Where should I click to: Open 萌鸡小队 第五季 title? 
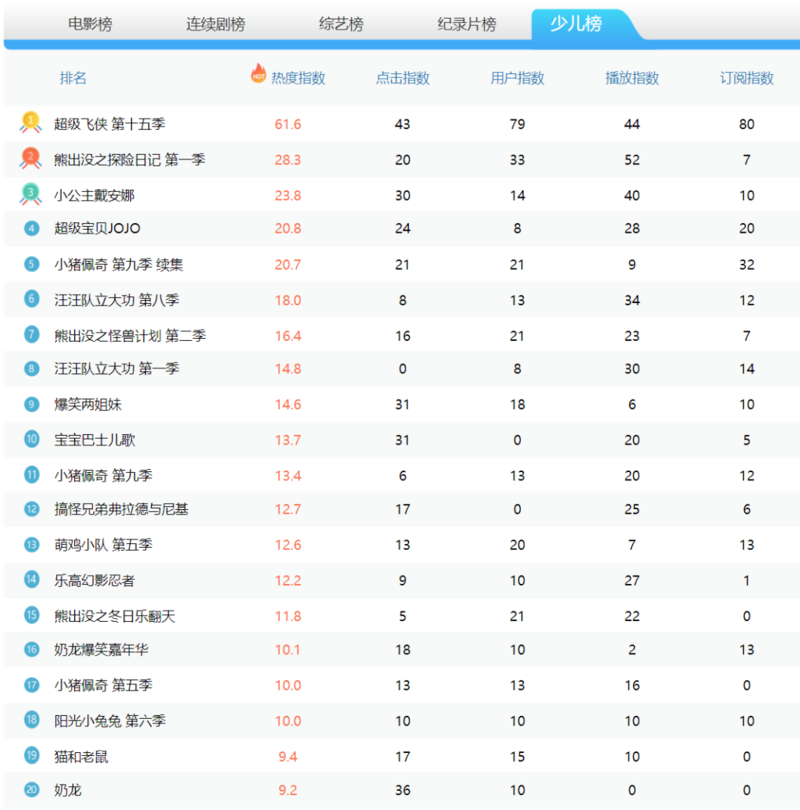(103, 545)
